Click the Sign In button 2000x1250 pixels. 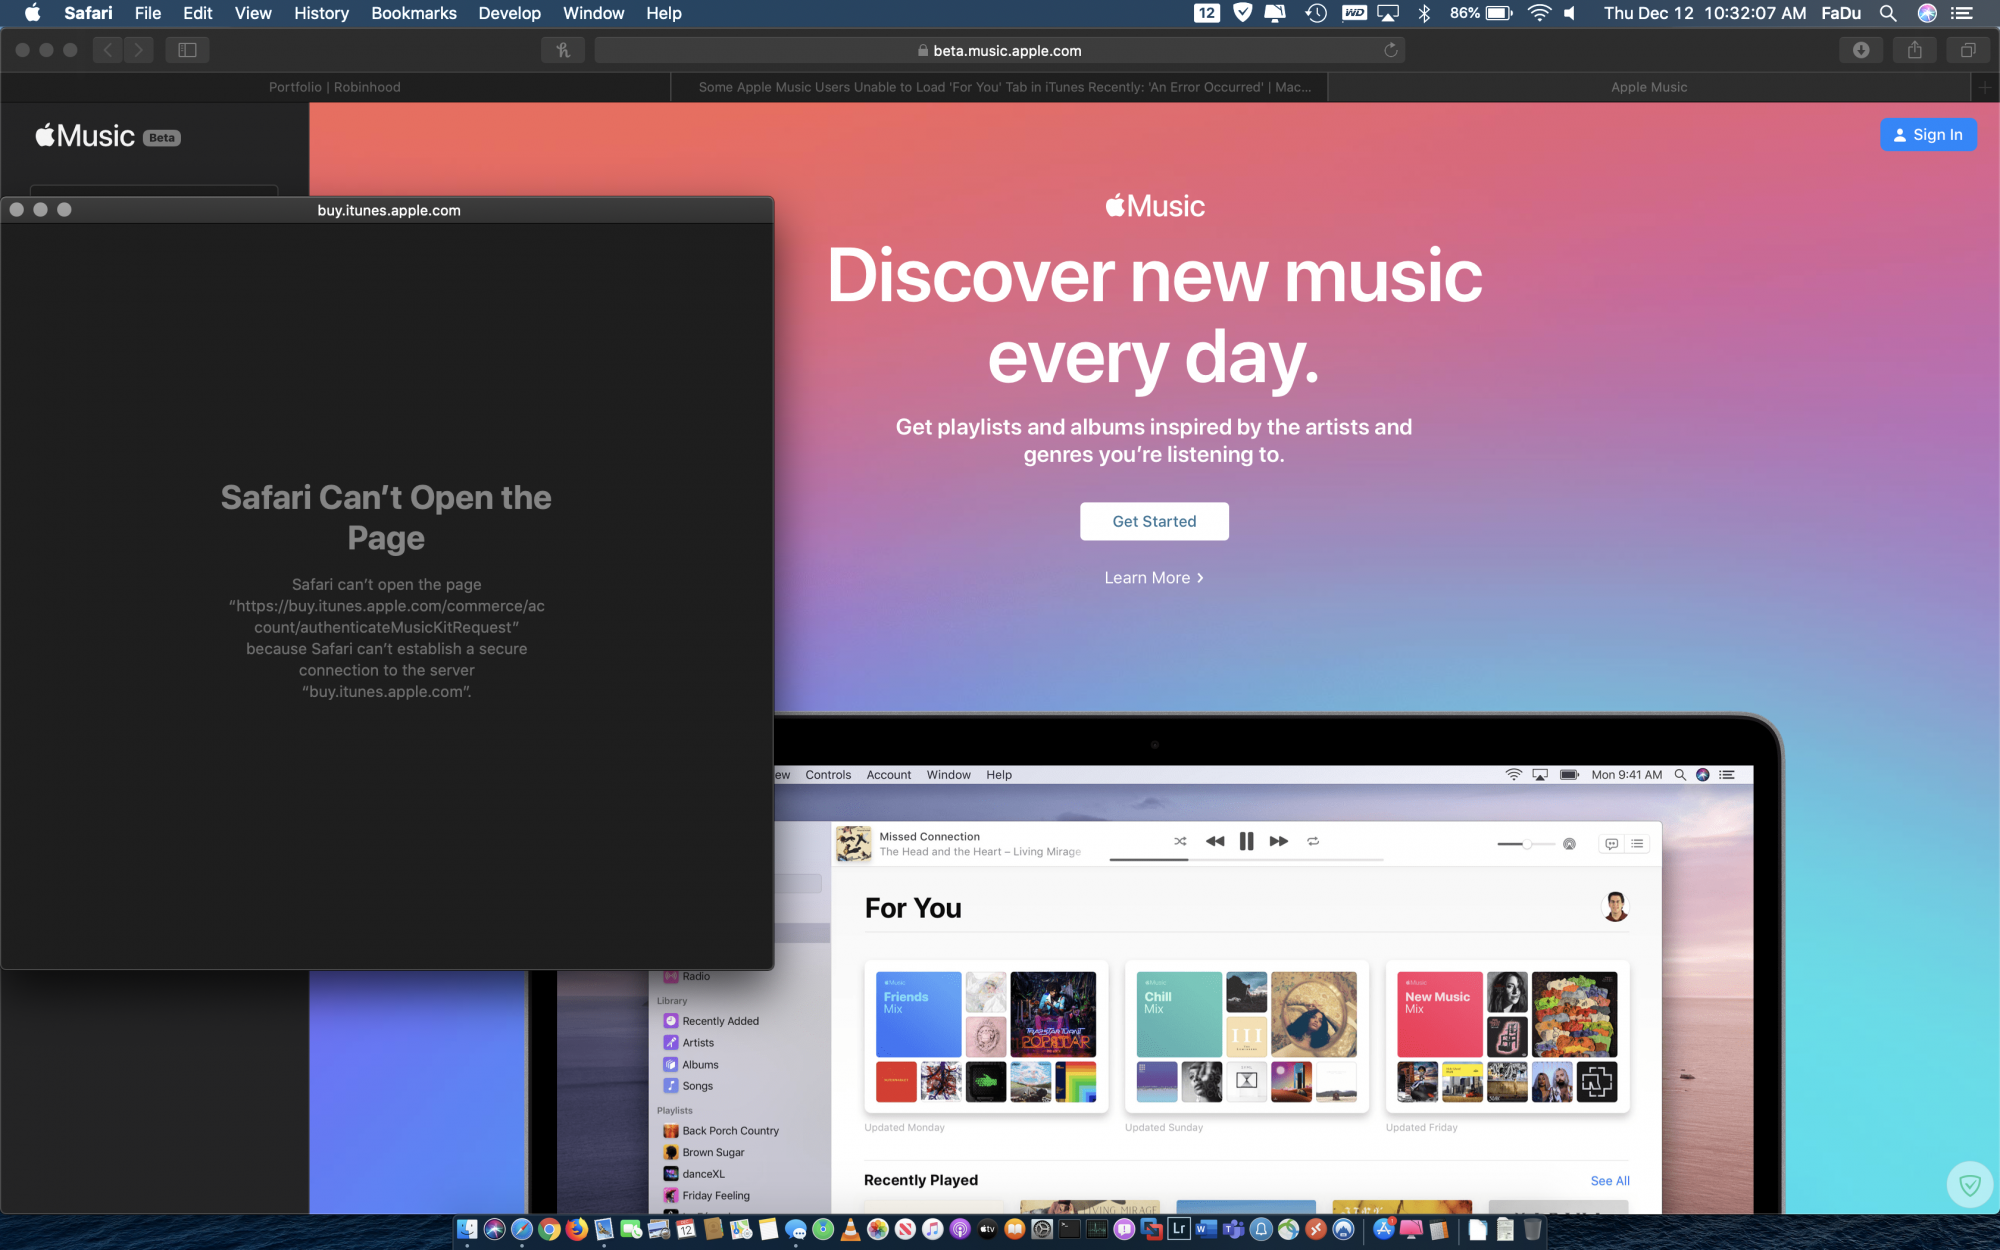[x=1928, y=135]
